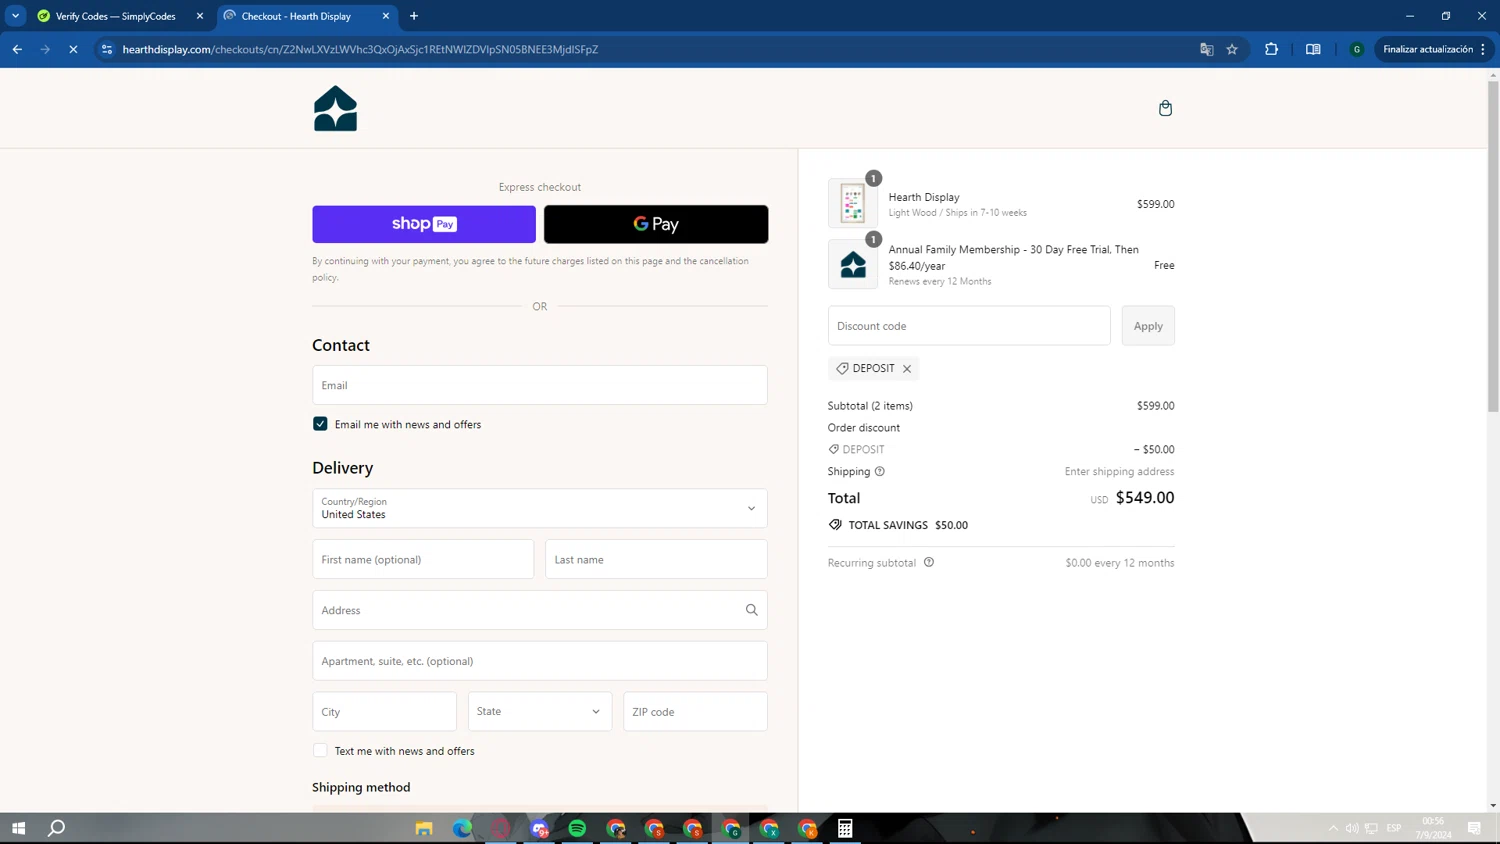1500x844 pixels.
Task: Open Windows taskbar search
Action: (57, 828)
